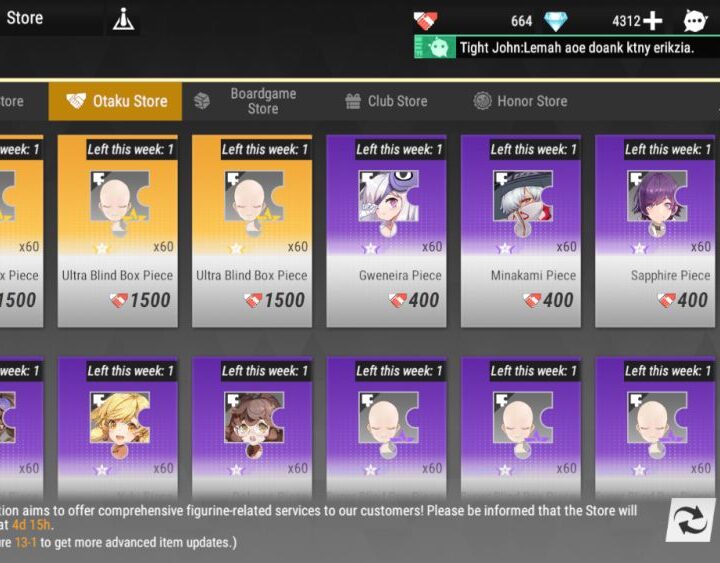The image size is (720, 563).
Task: Select the rightmost purple blind box card in bottom row
Action: pyautogui.click(x=655, y=427)
